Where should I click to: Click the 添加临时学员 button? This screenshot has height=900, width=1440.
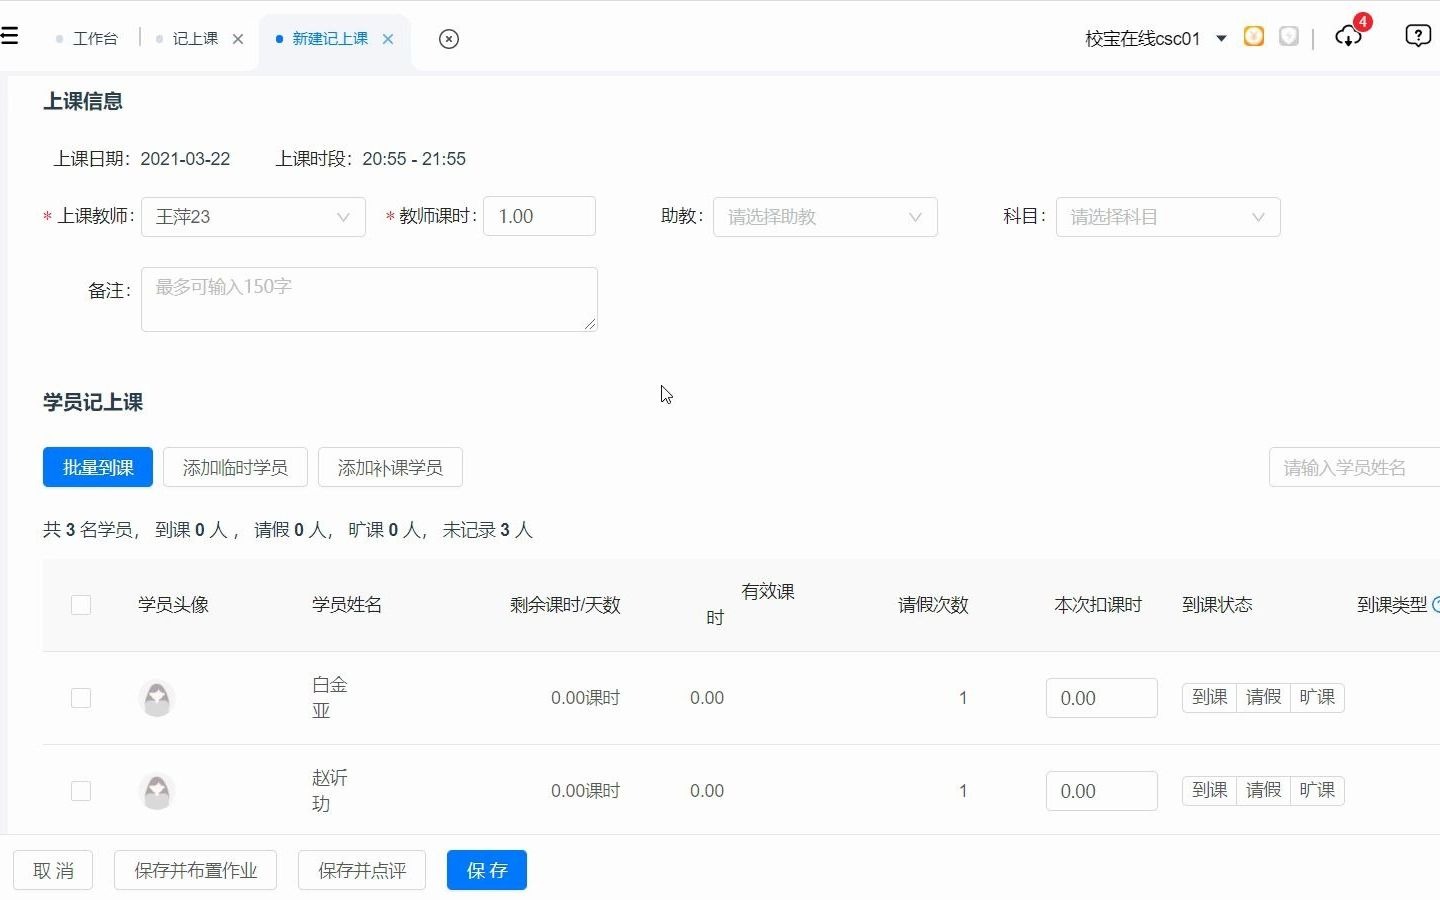(235, 467)
